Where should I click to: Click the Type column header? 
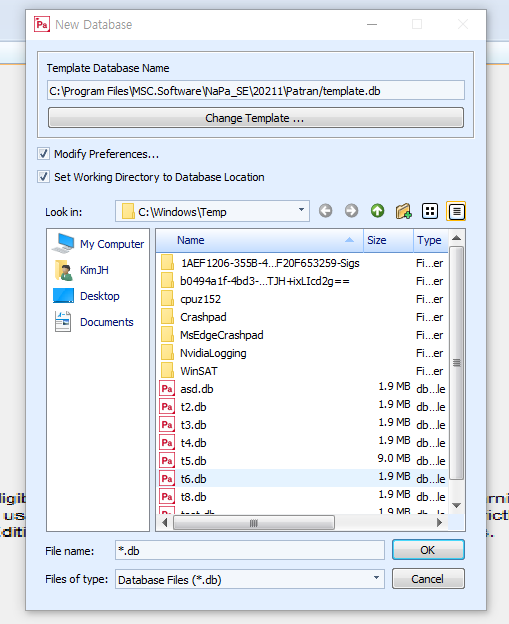pos(431,240)
